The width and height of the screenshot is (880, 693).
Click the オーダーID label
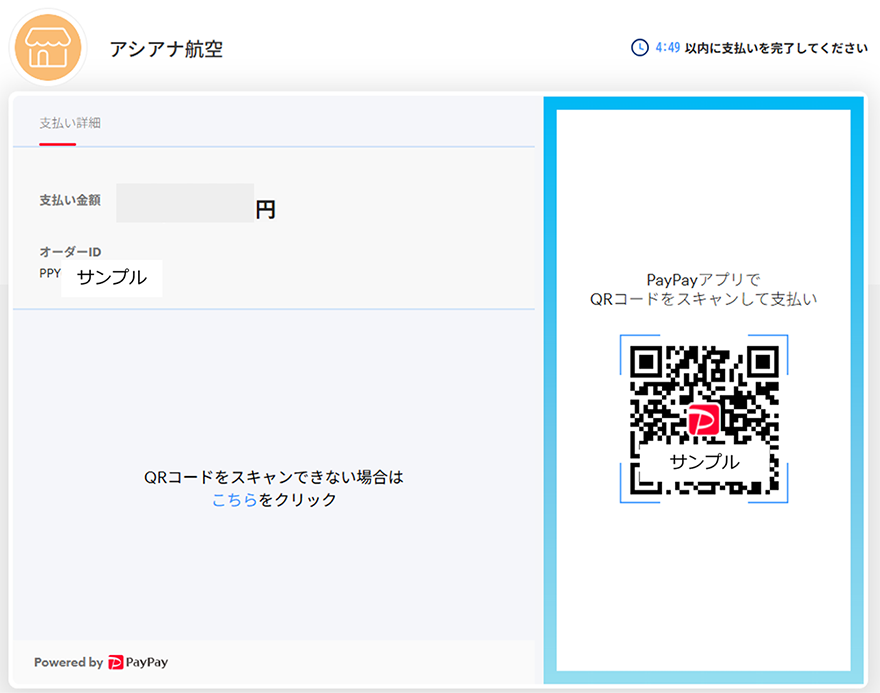click(70, 252)
